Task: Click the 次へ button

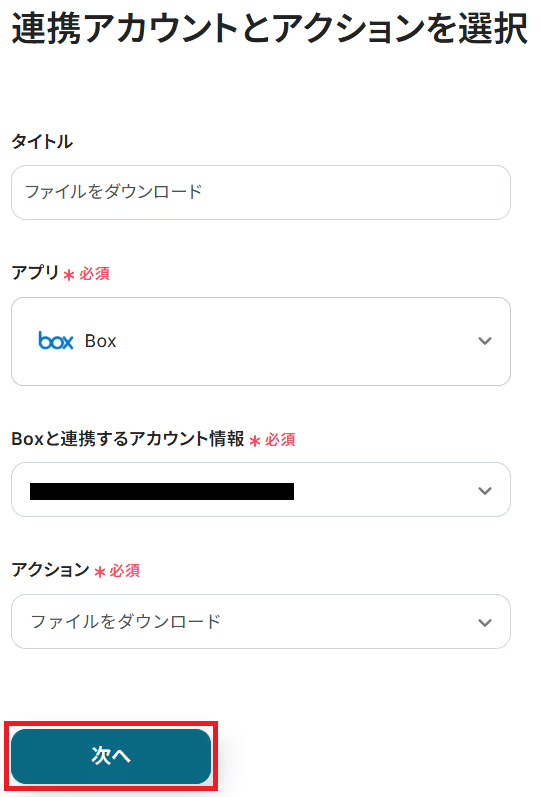Action: [111, 756]
